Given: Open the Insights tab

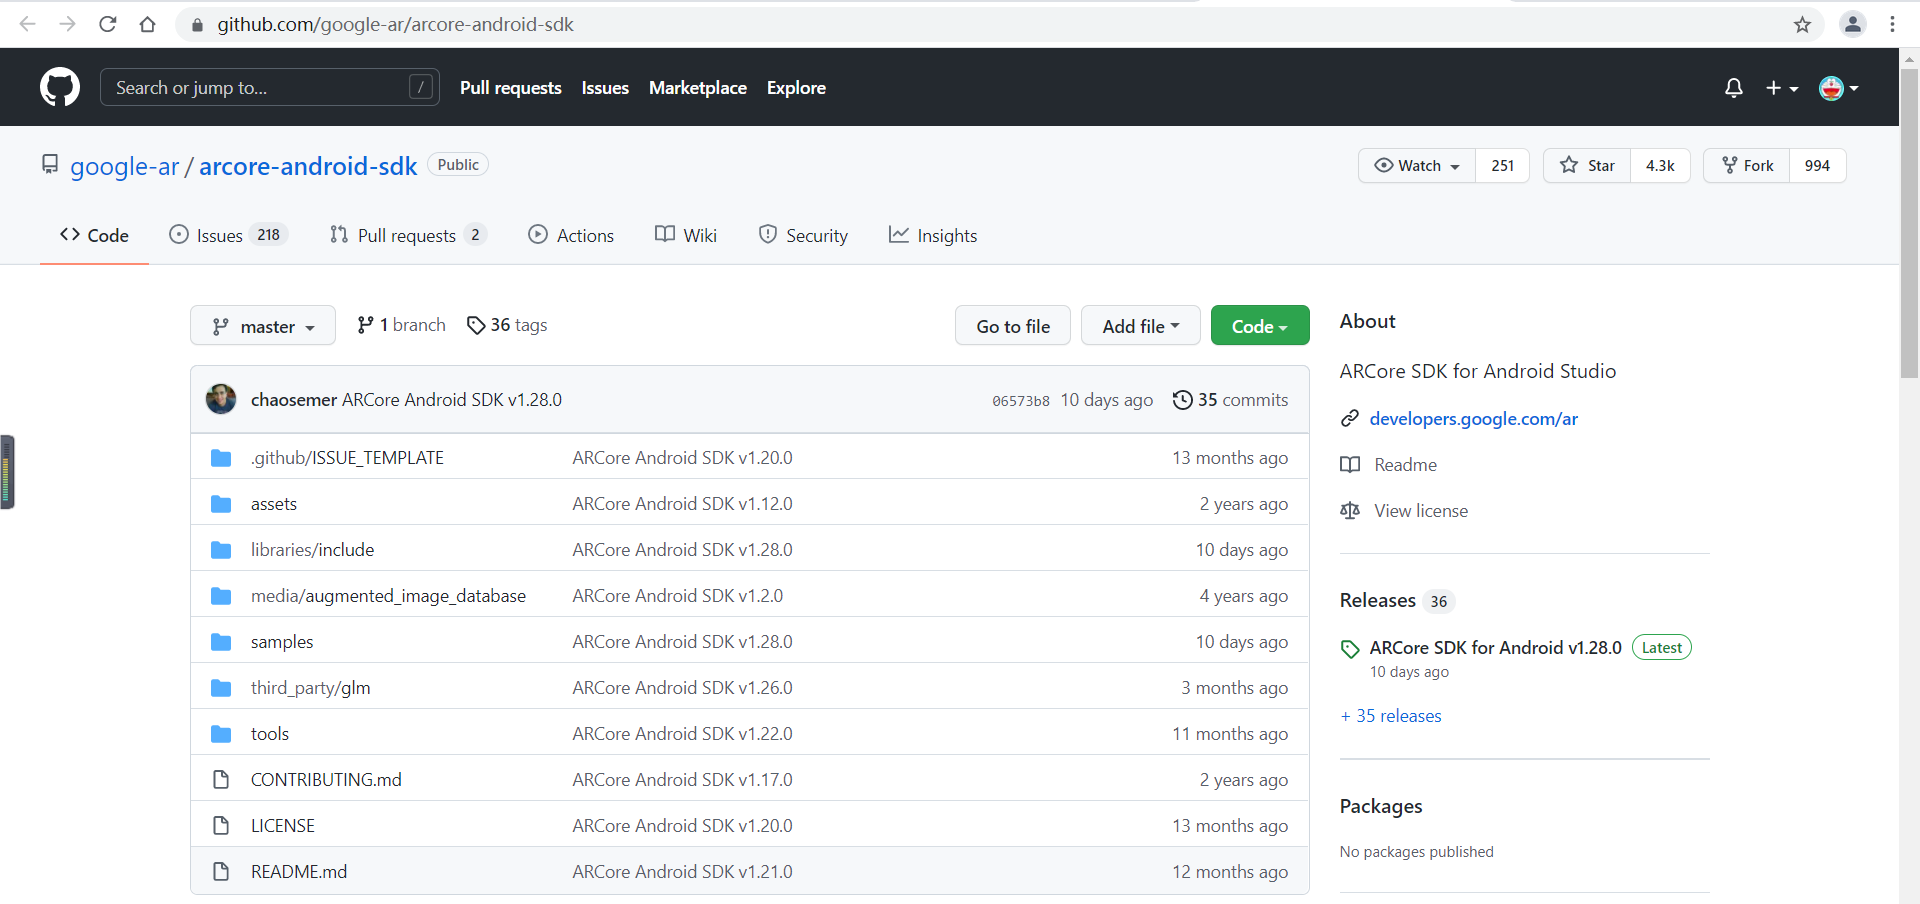Looking at the screenshot, I should pyautogui.click(x=933, y=236).
